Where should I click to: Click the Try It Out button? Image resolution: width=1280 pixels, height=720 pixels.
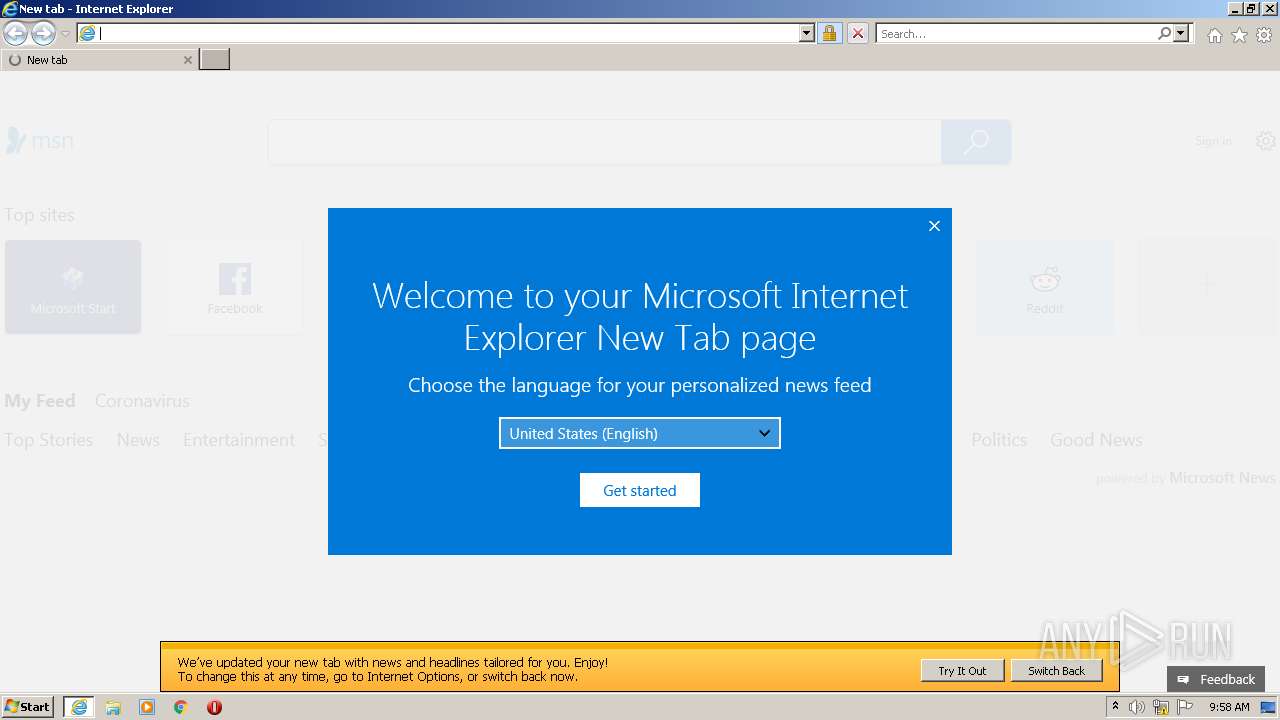point(962,671)
